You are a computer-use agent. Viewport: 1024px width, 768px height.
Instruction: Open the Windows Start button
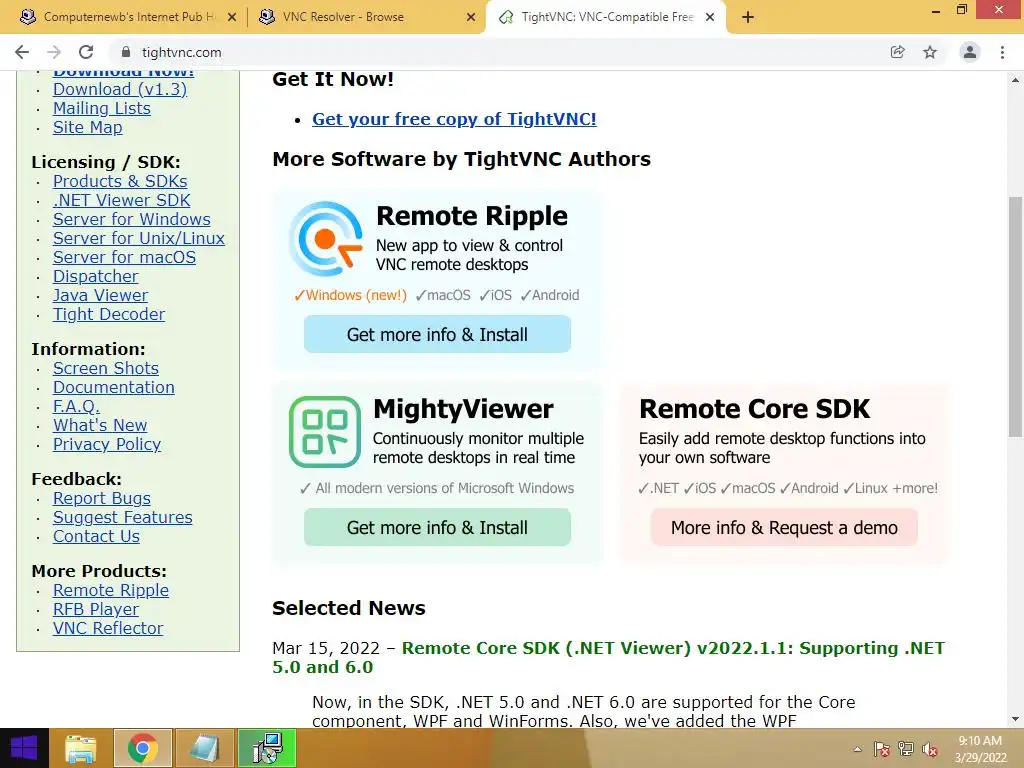(24, 748)
